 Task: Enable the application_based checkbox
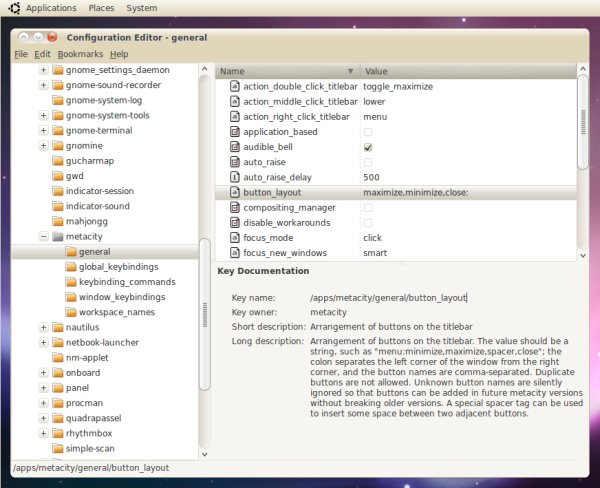(x=368, y=132)
